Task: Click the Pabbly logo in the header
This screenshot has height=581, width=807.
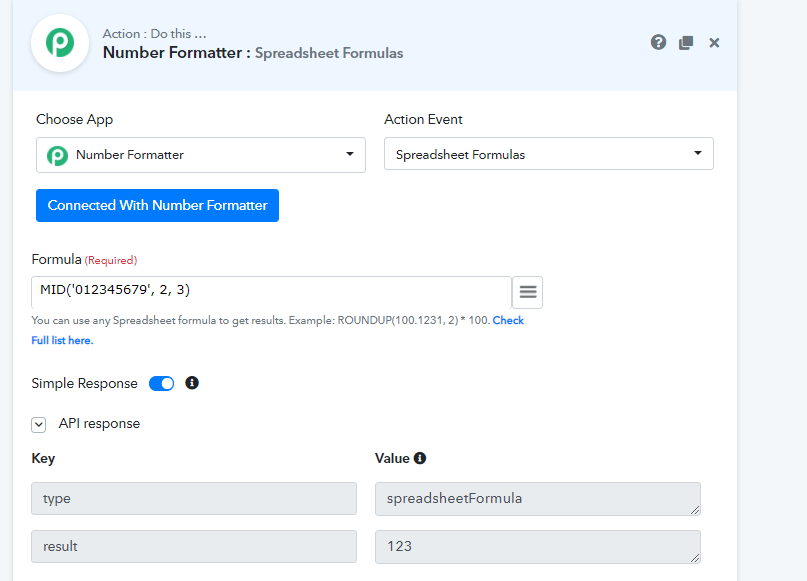Action: (x=61, y=44)
